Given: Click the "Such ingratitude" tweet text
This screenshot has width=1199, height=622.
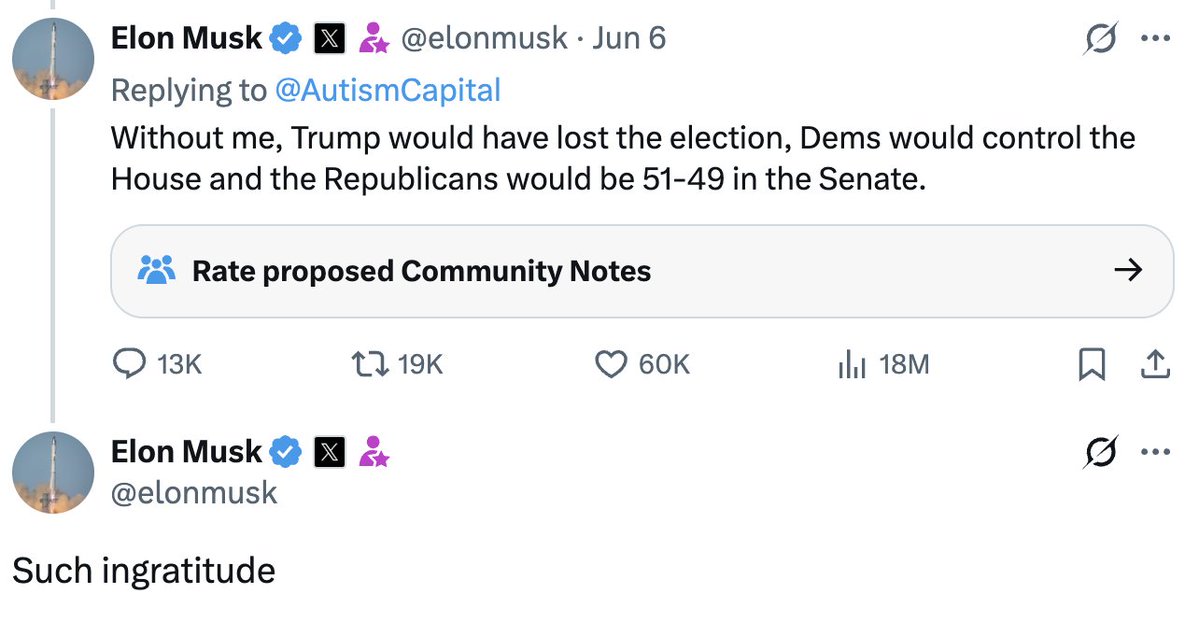Looking at the screenshot, I should coord(143,571).
